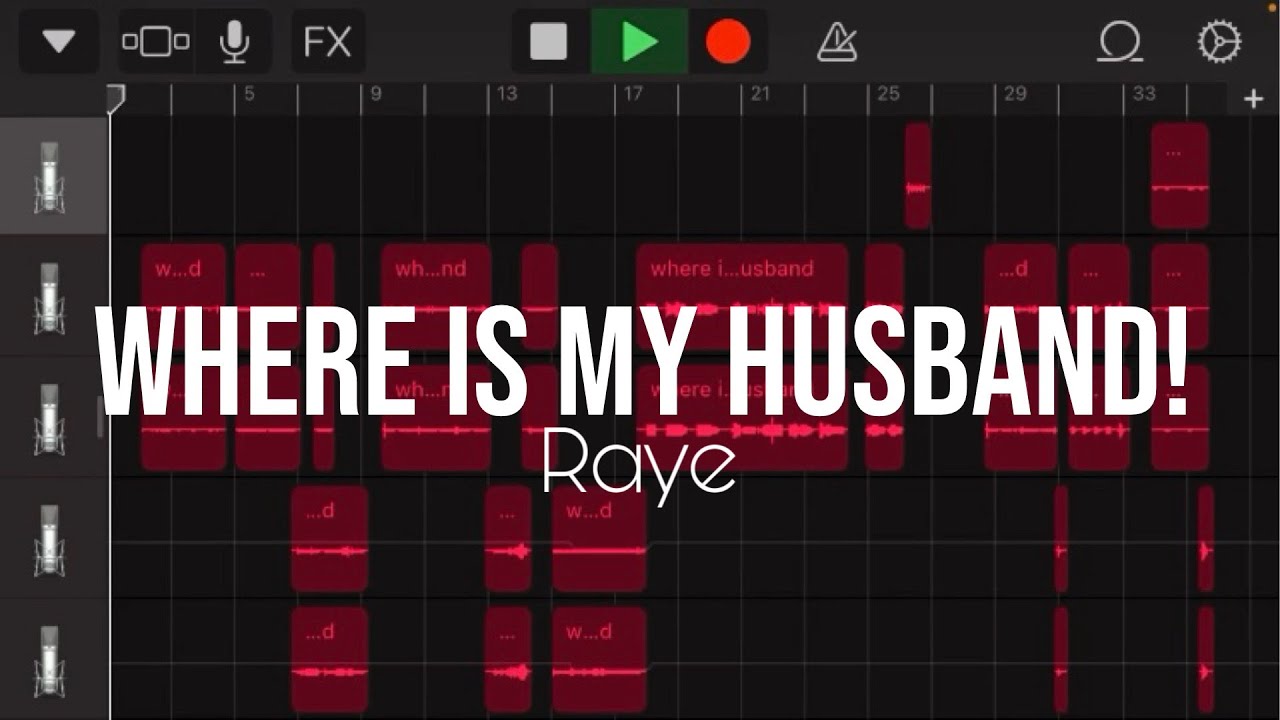Select the 'wh...nd' region on track two
This screenshot has width=1280, height=720.
point(436,296)
